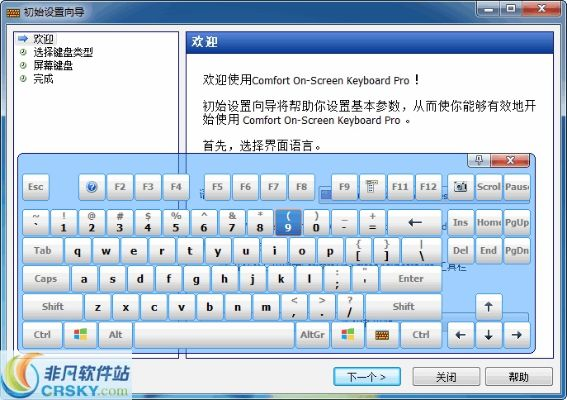Click the F5 key
This screenshot has width=567, height=400.
217,187
